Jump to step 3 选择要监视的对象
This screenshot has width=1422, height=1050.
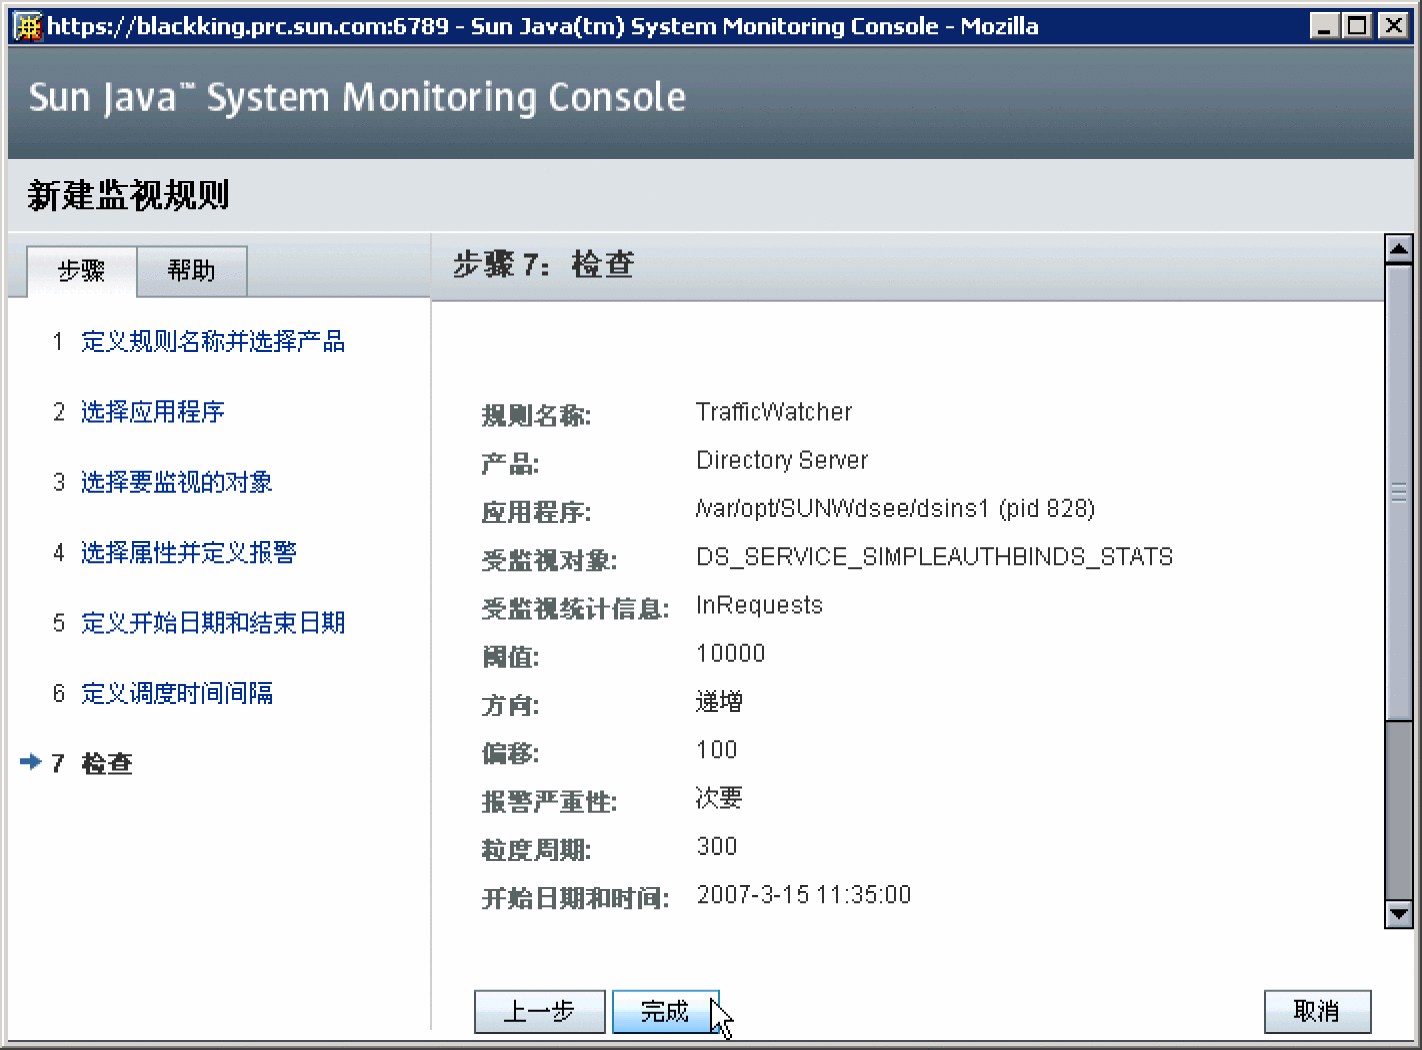click(x=177, y=482)
